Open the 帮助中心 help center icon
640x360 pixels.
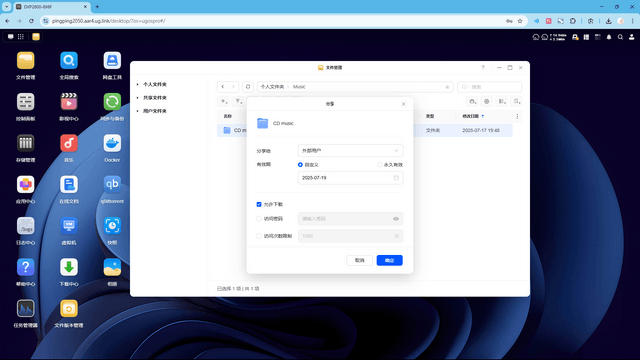pos(25,267)
